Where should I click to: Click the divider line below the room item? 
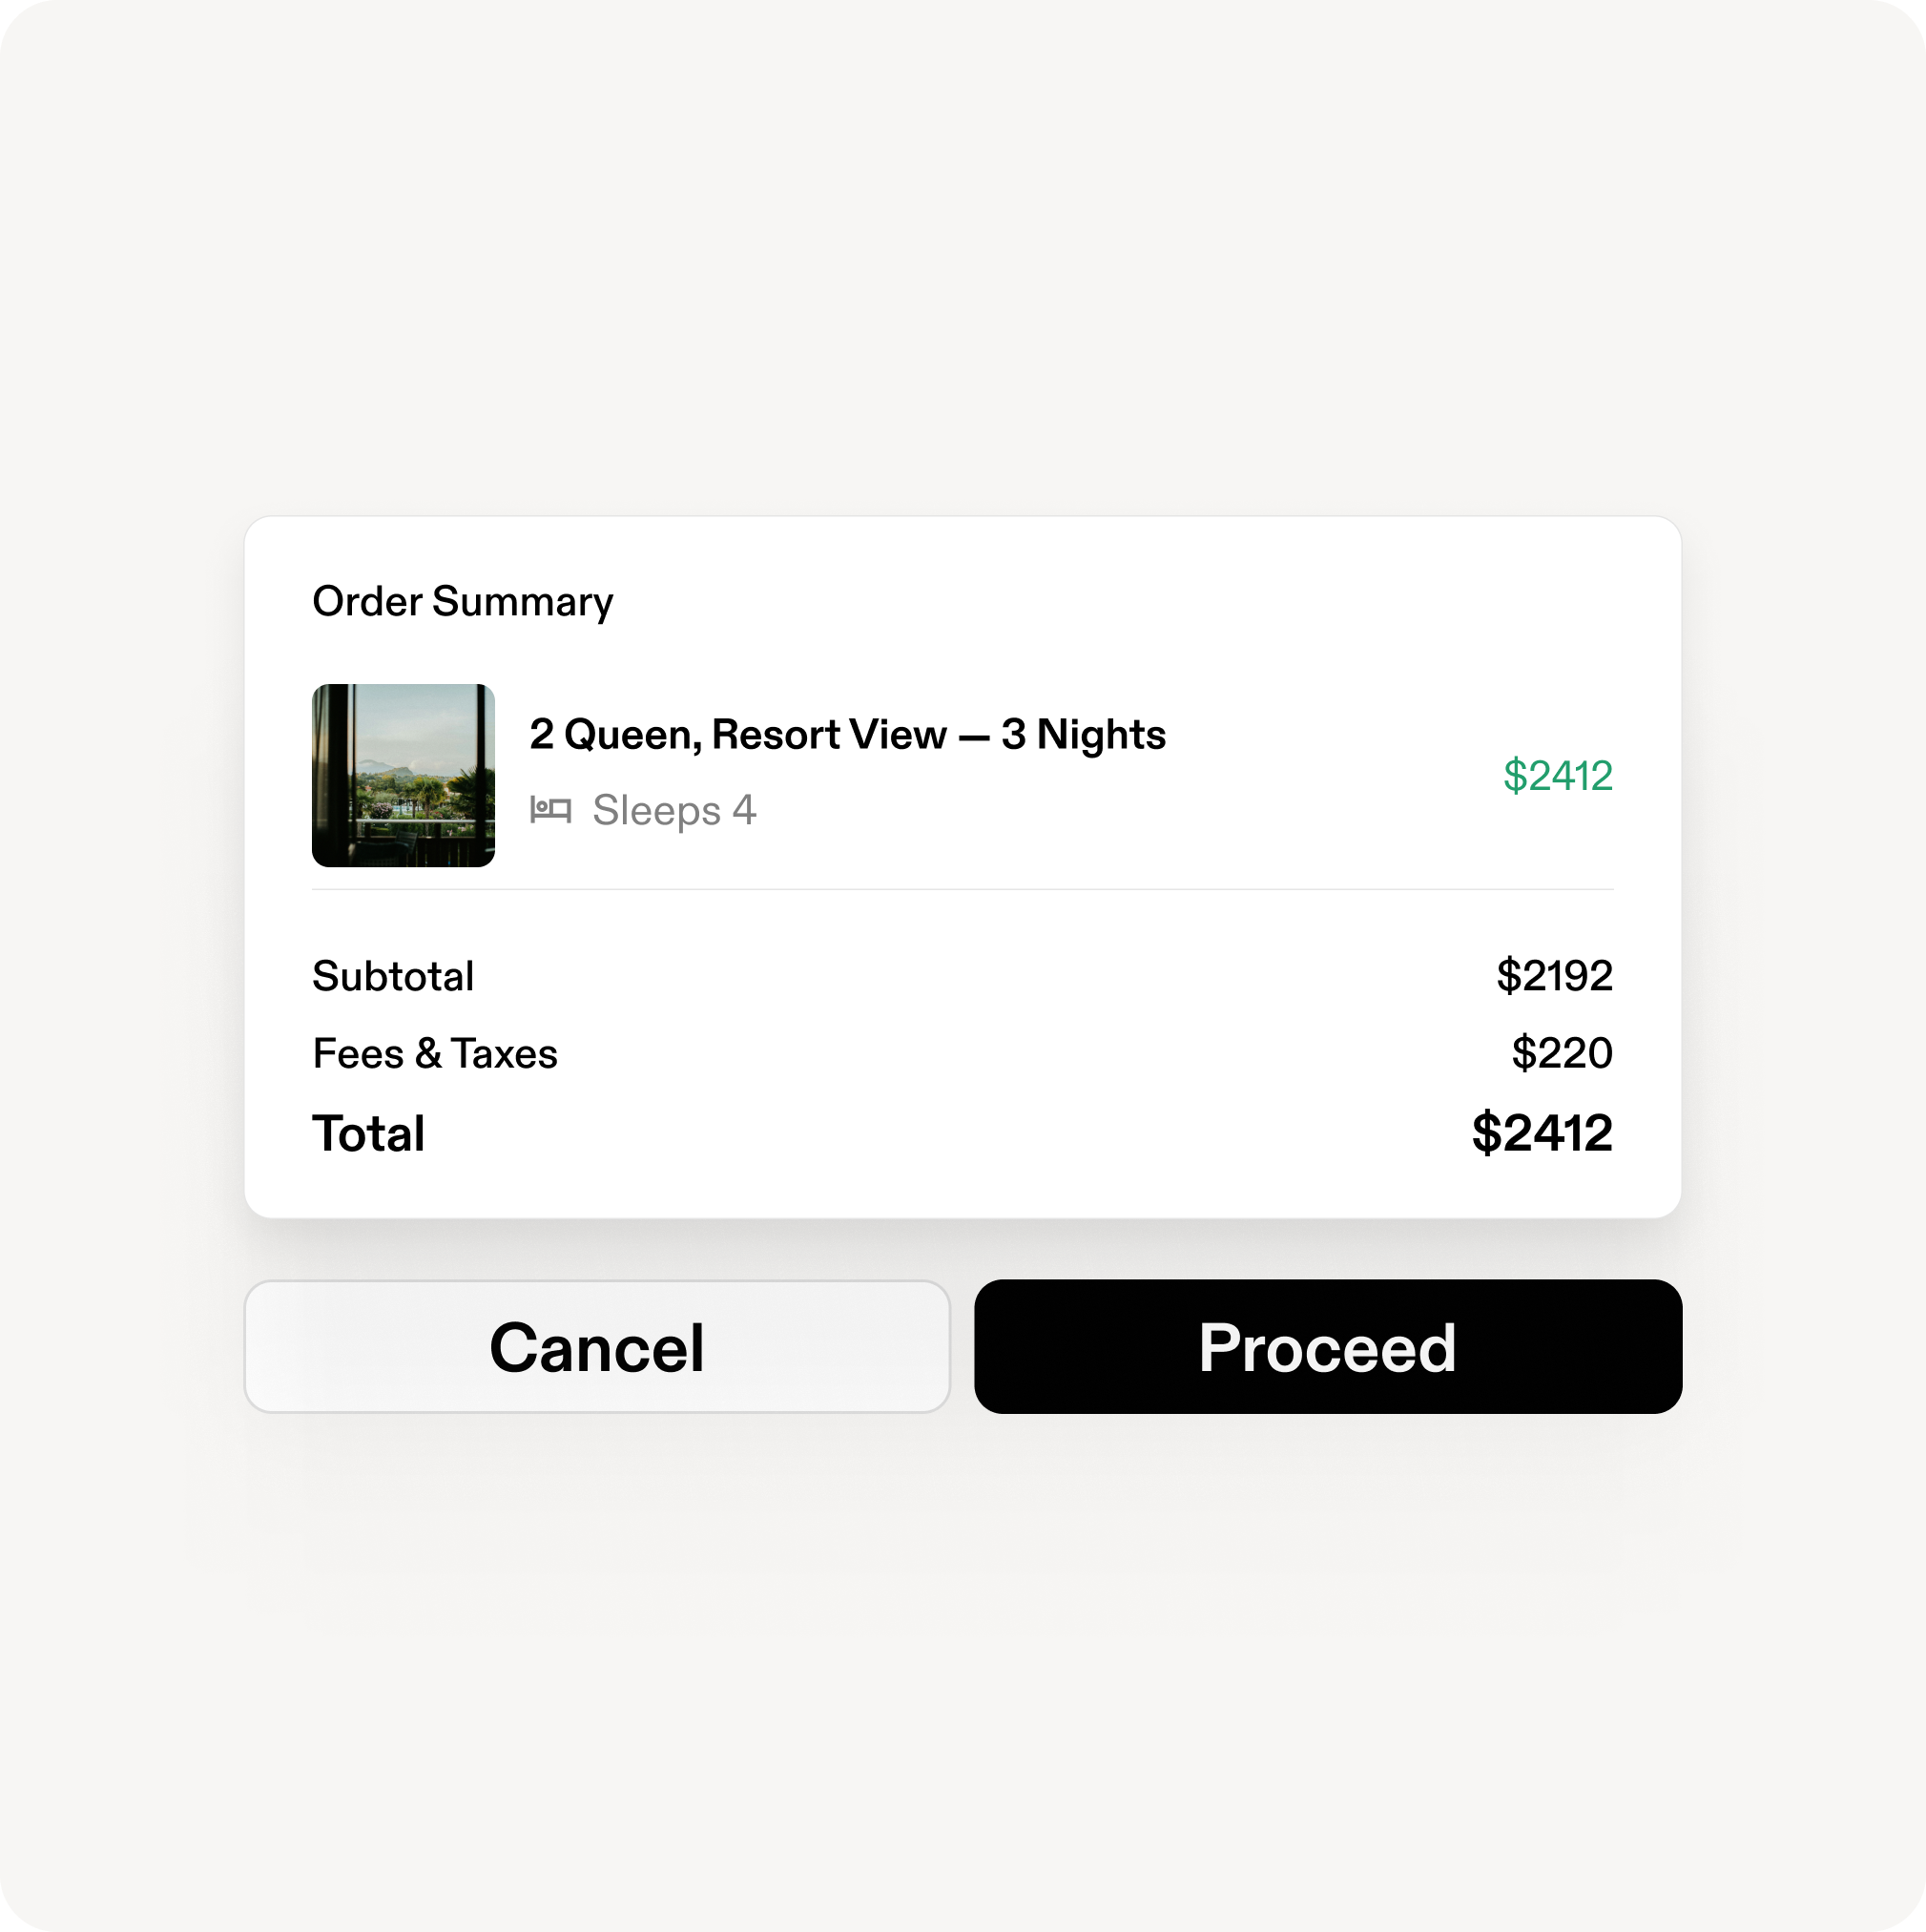click(963, 889)
